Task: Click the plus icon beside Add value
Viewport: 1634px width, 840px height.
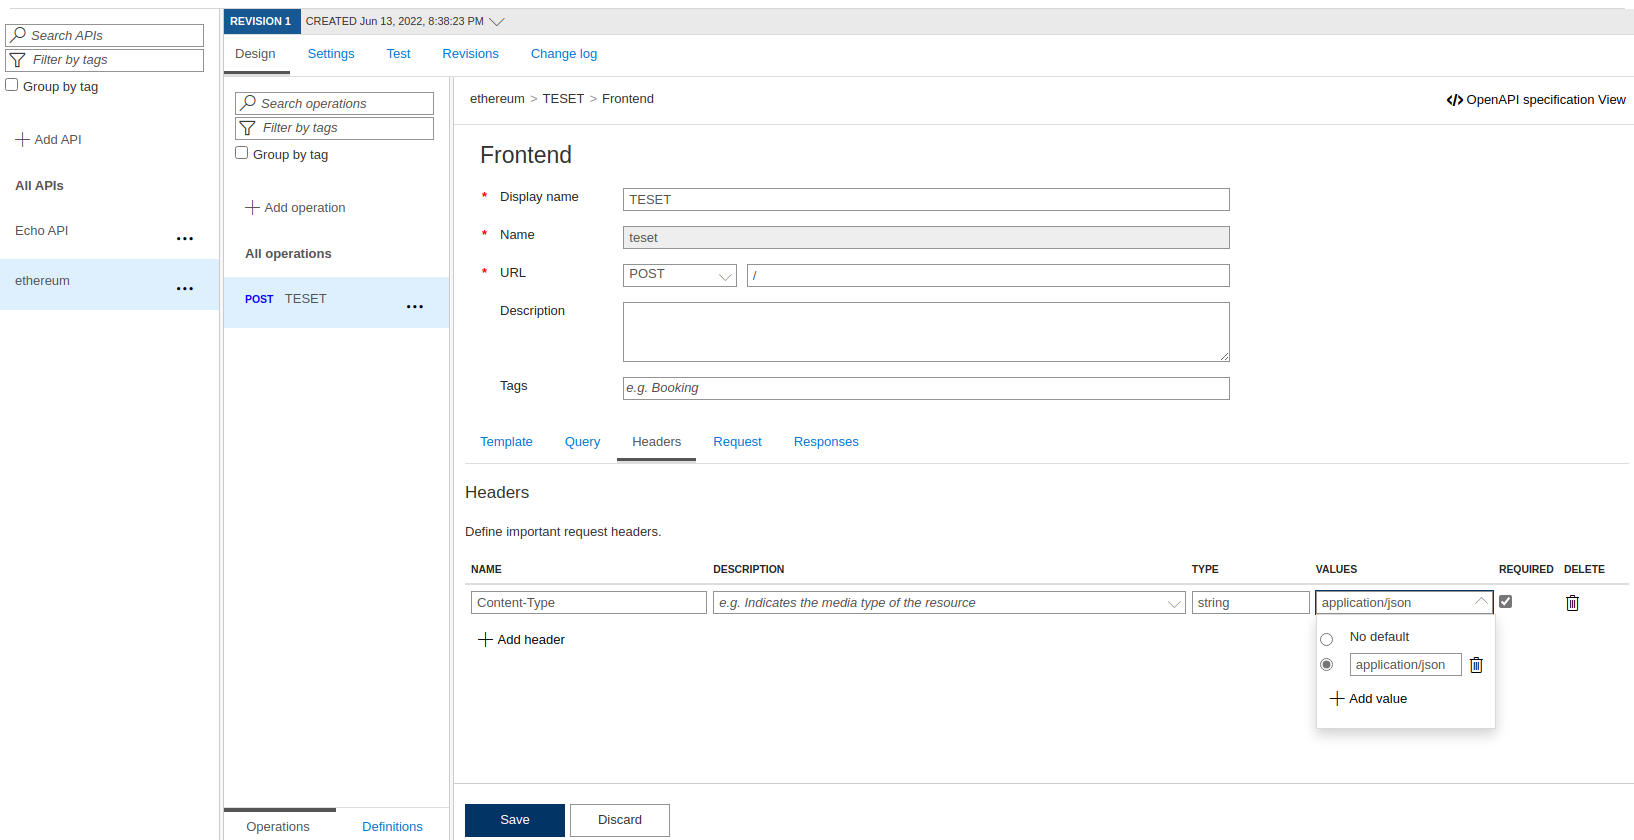Action: pyautogui.click(x=1337, y=698)
